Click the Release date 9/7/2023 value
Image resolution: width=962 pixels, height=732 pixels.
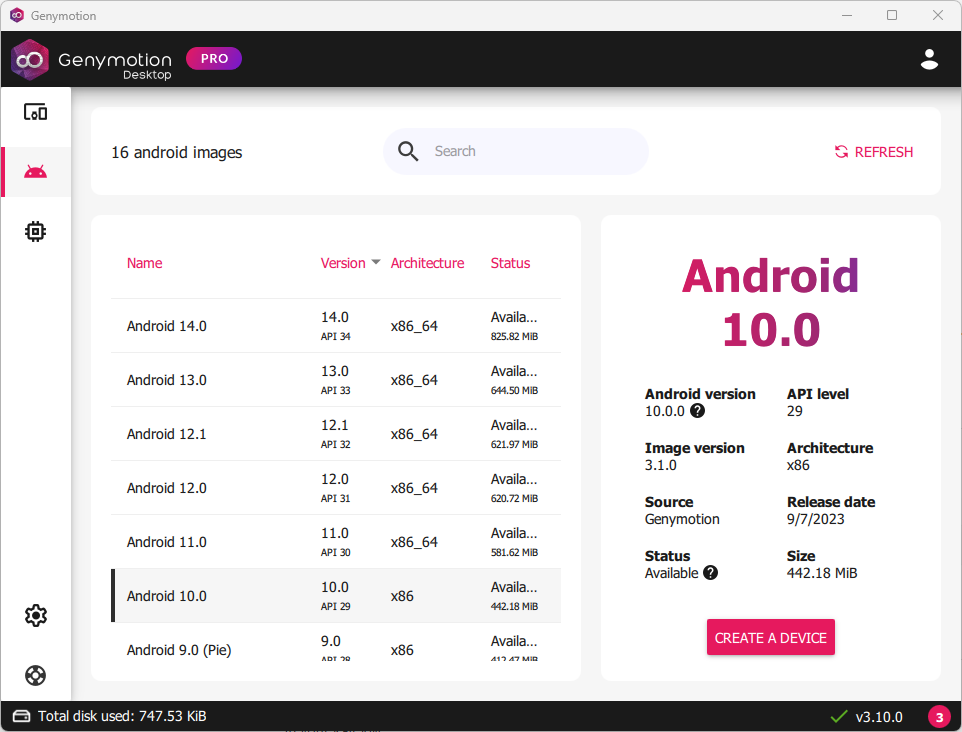coord(815,519)
